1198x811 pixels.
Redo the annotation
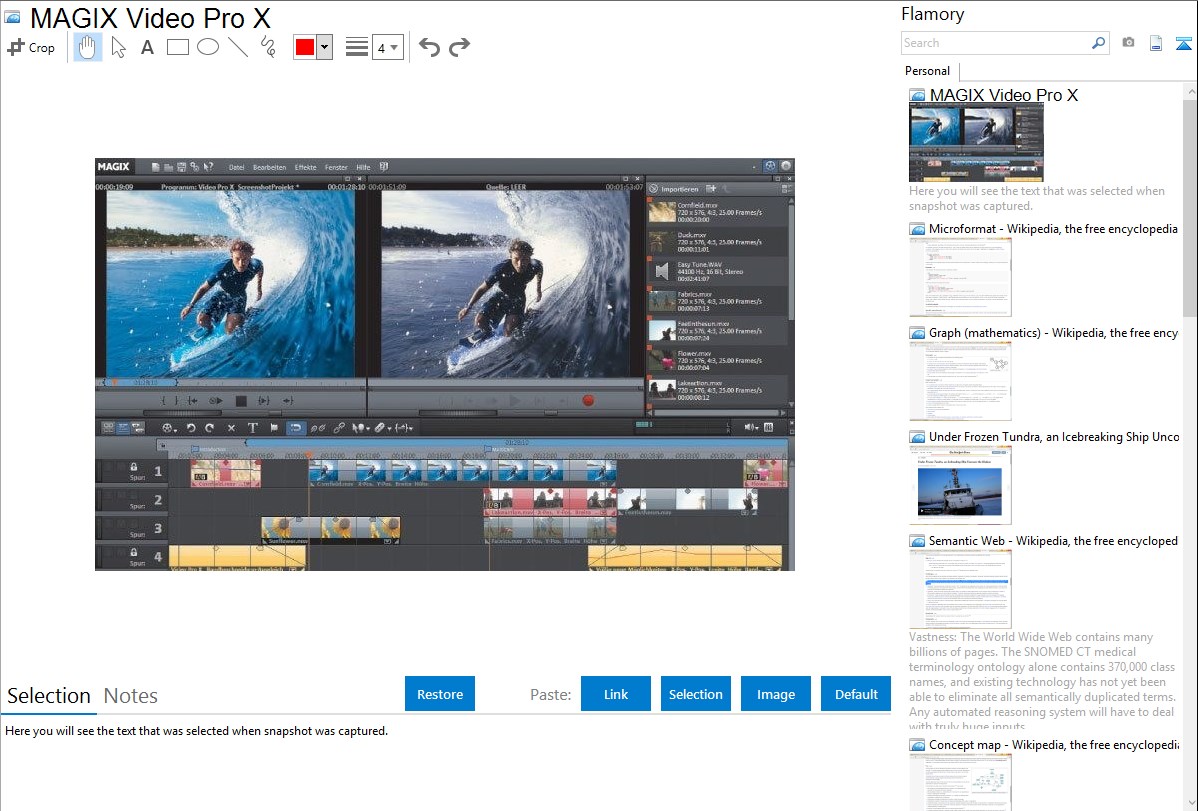click(x=459, y=47)
